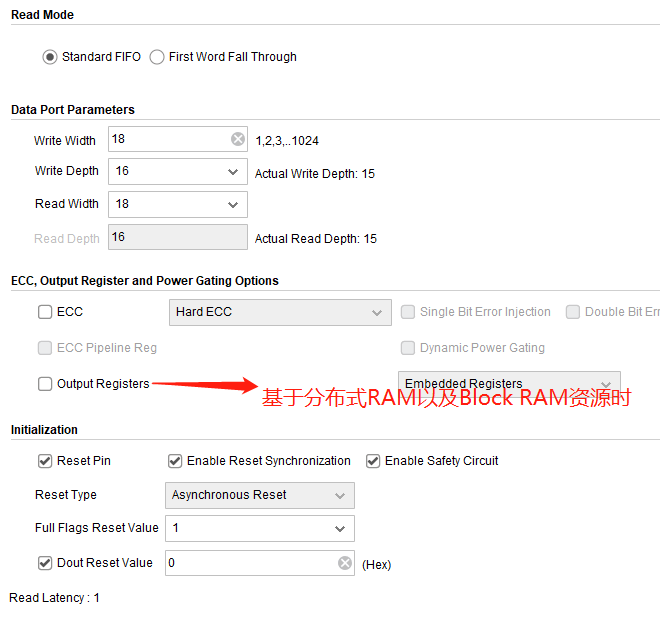This screenshot has height=619, width=660.
Task: Uncheck the Reset Pin checkbox
Action: [45, 461]
